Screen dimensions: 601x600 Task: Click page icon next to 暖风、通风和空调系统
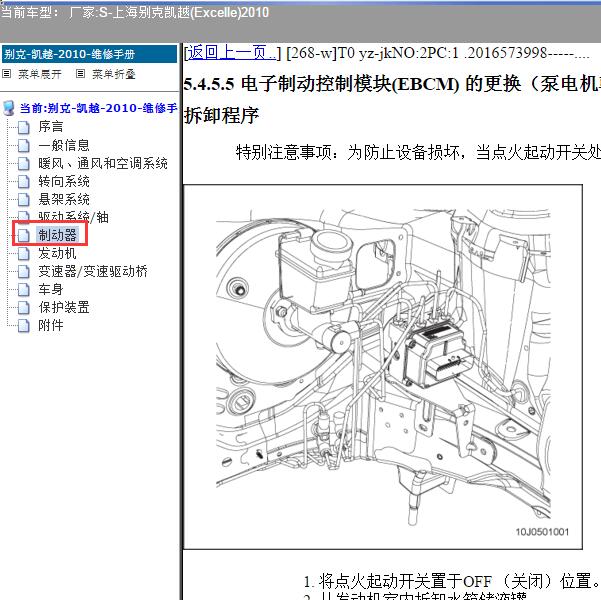pyautogui.click(x=24, y=163)
